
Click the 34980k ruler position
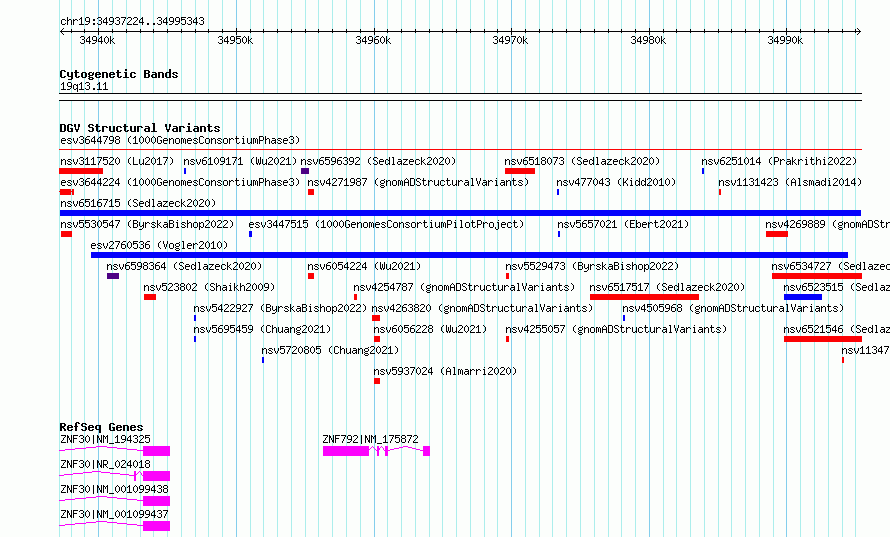649,40
